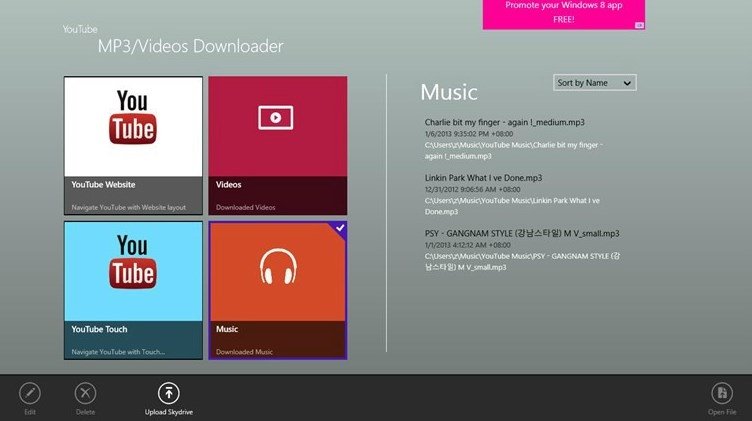Click the YouTube Touch tile label
752x421 pixels.
click(x=99, y=329)
